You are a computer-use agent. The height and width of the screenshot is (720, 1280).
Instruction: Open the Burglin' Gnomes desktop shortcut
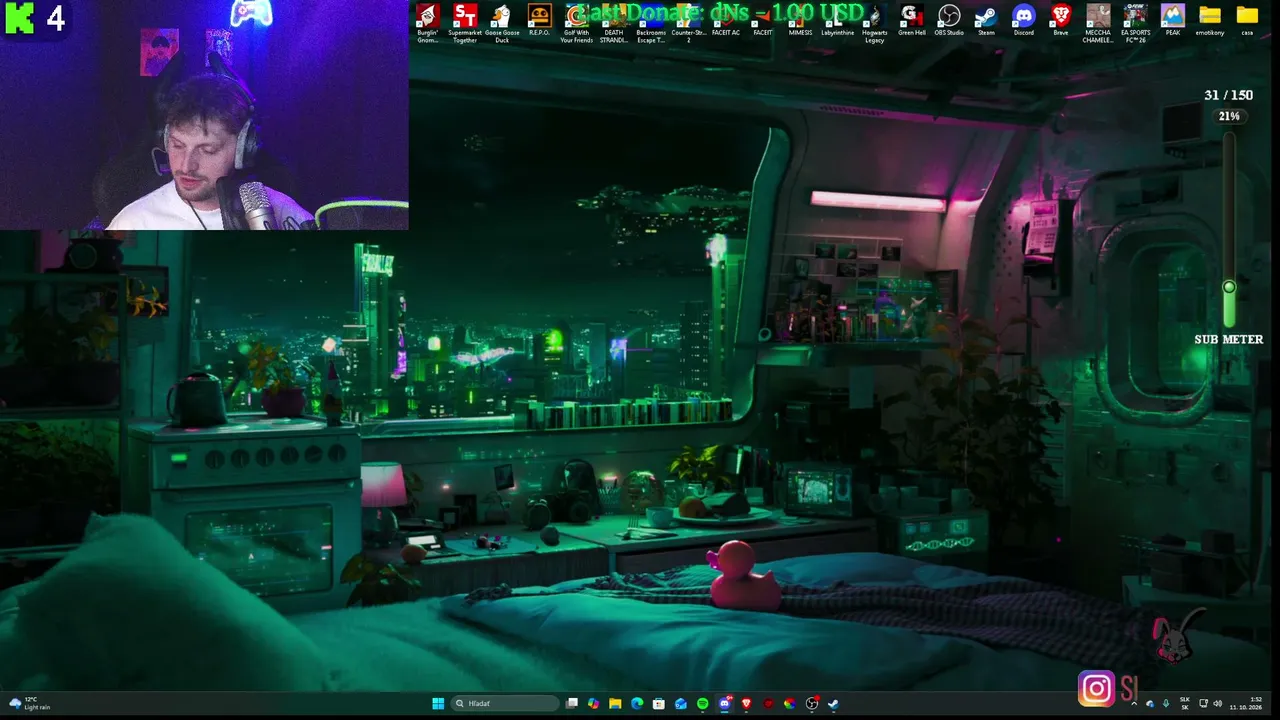click(428, 23)
